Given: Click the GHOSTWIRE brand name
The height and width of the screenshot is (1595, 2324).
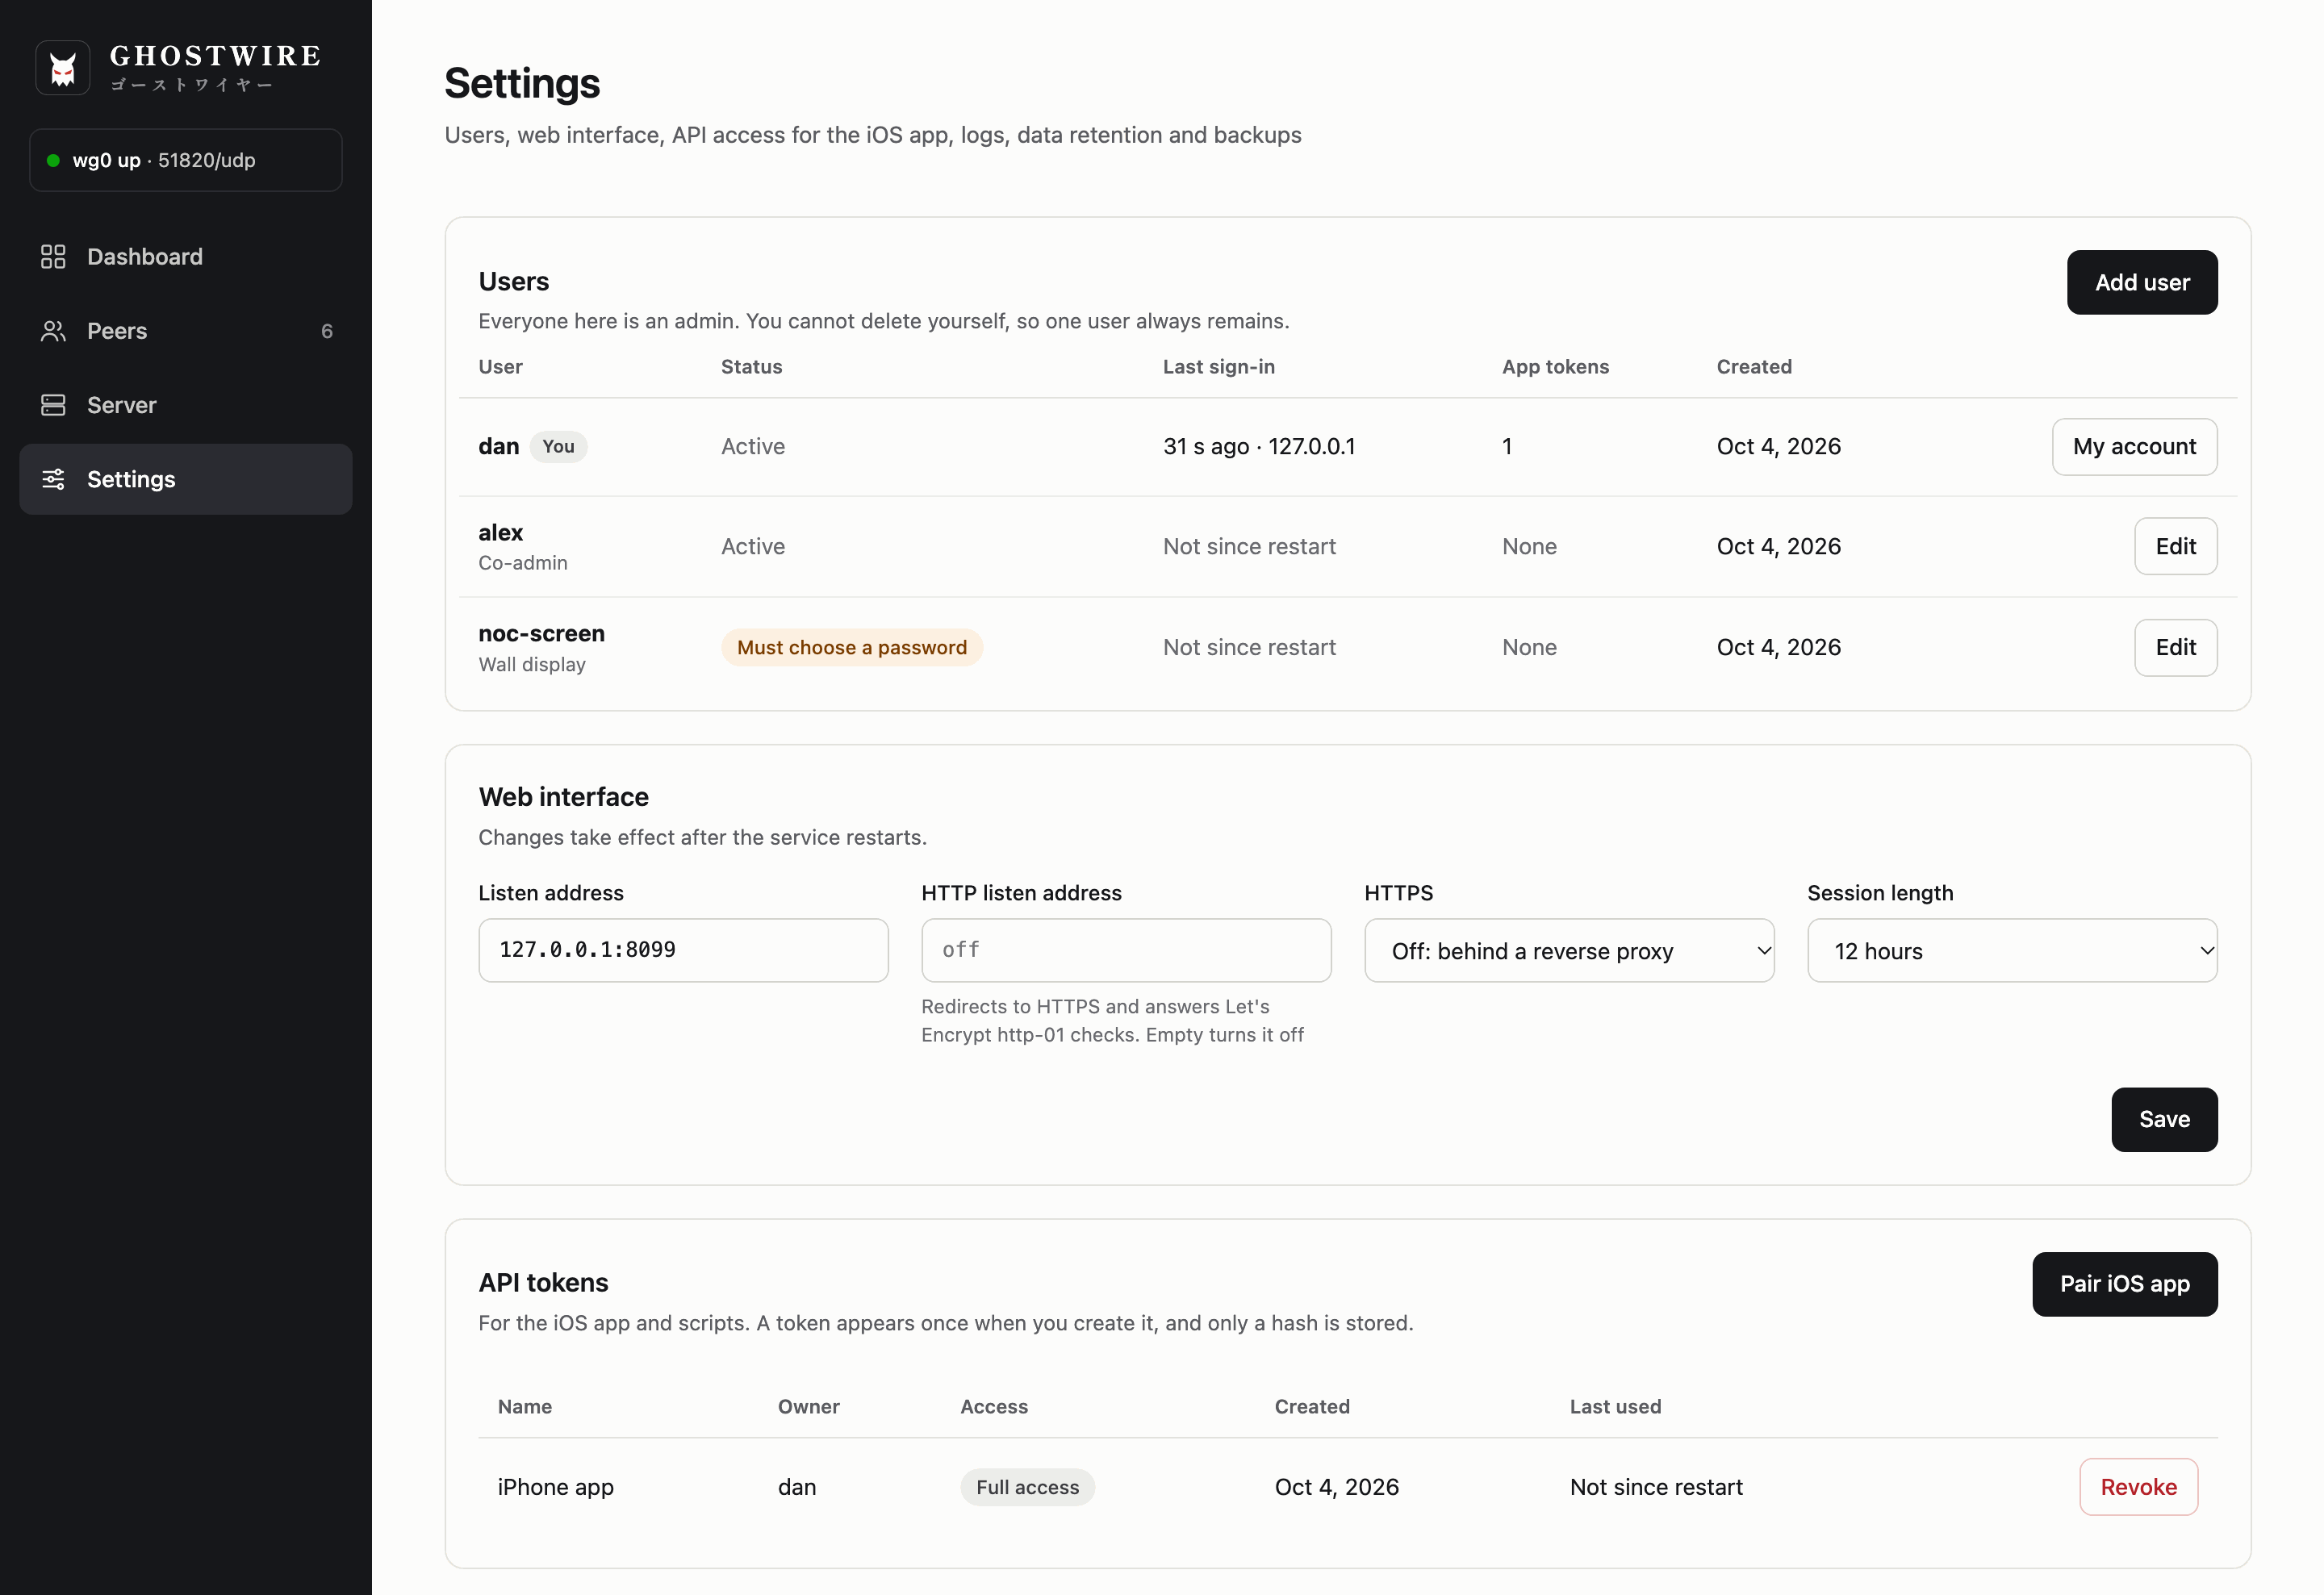Looking at the screenshot, I should pyautogui.click(x=215, y=56).
